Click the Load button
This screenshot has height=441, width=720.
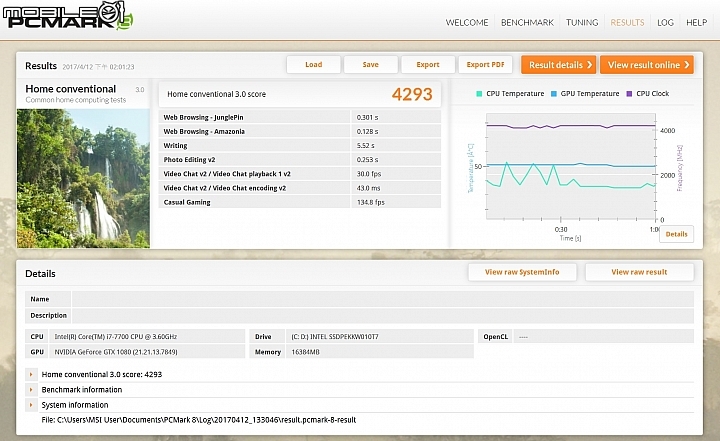point(314,65)
